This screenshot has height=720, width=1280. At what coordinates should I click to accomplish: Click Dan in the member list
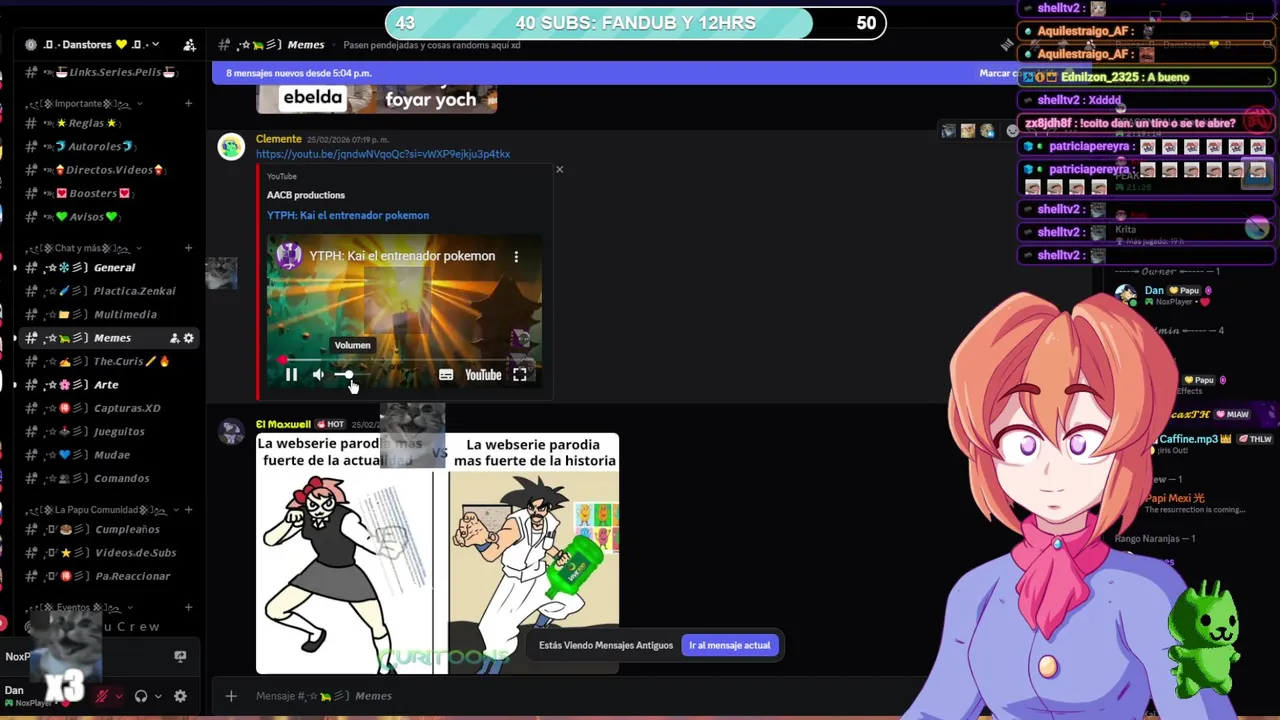point(1154,291)
